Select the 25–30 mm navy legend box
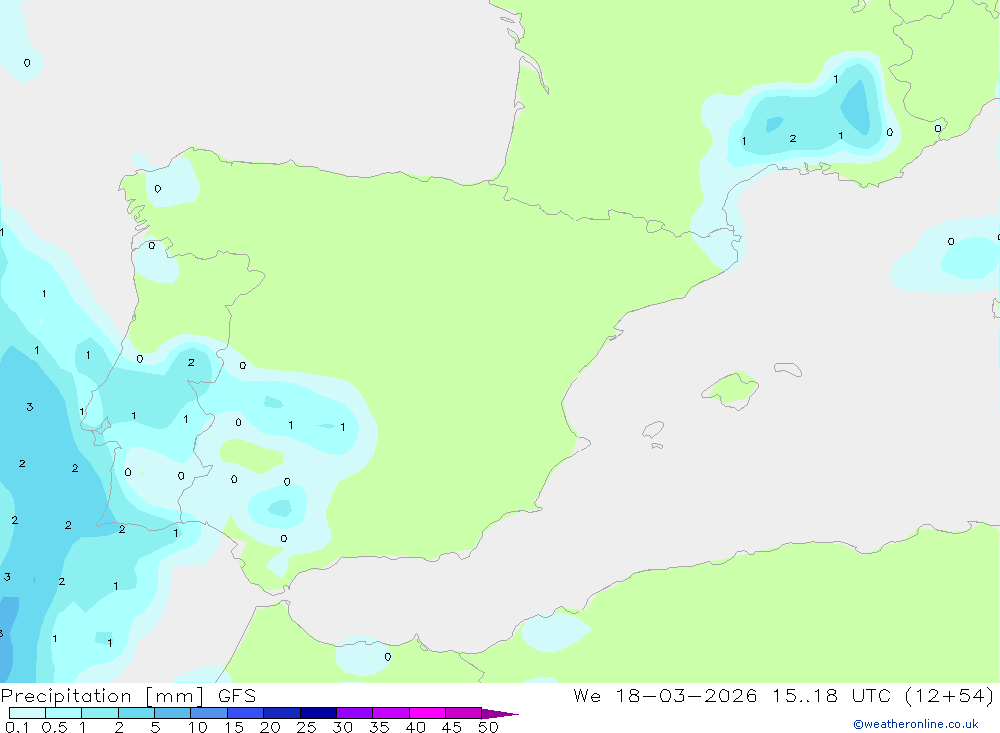 pos(318,713)
